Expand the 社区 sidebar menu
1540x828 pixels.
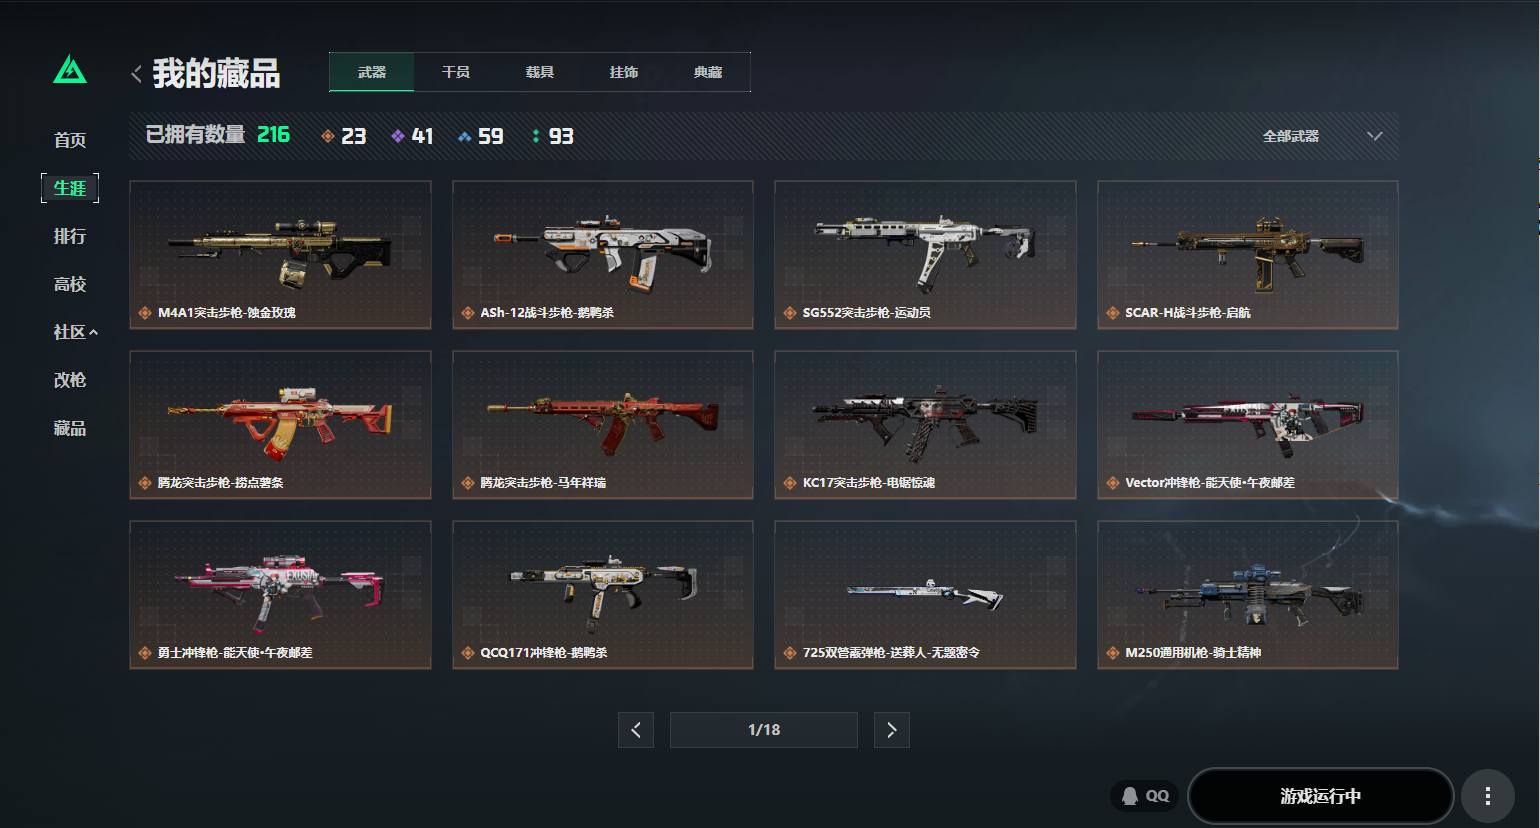point(75,332)
